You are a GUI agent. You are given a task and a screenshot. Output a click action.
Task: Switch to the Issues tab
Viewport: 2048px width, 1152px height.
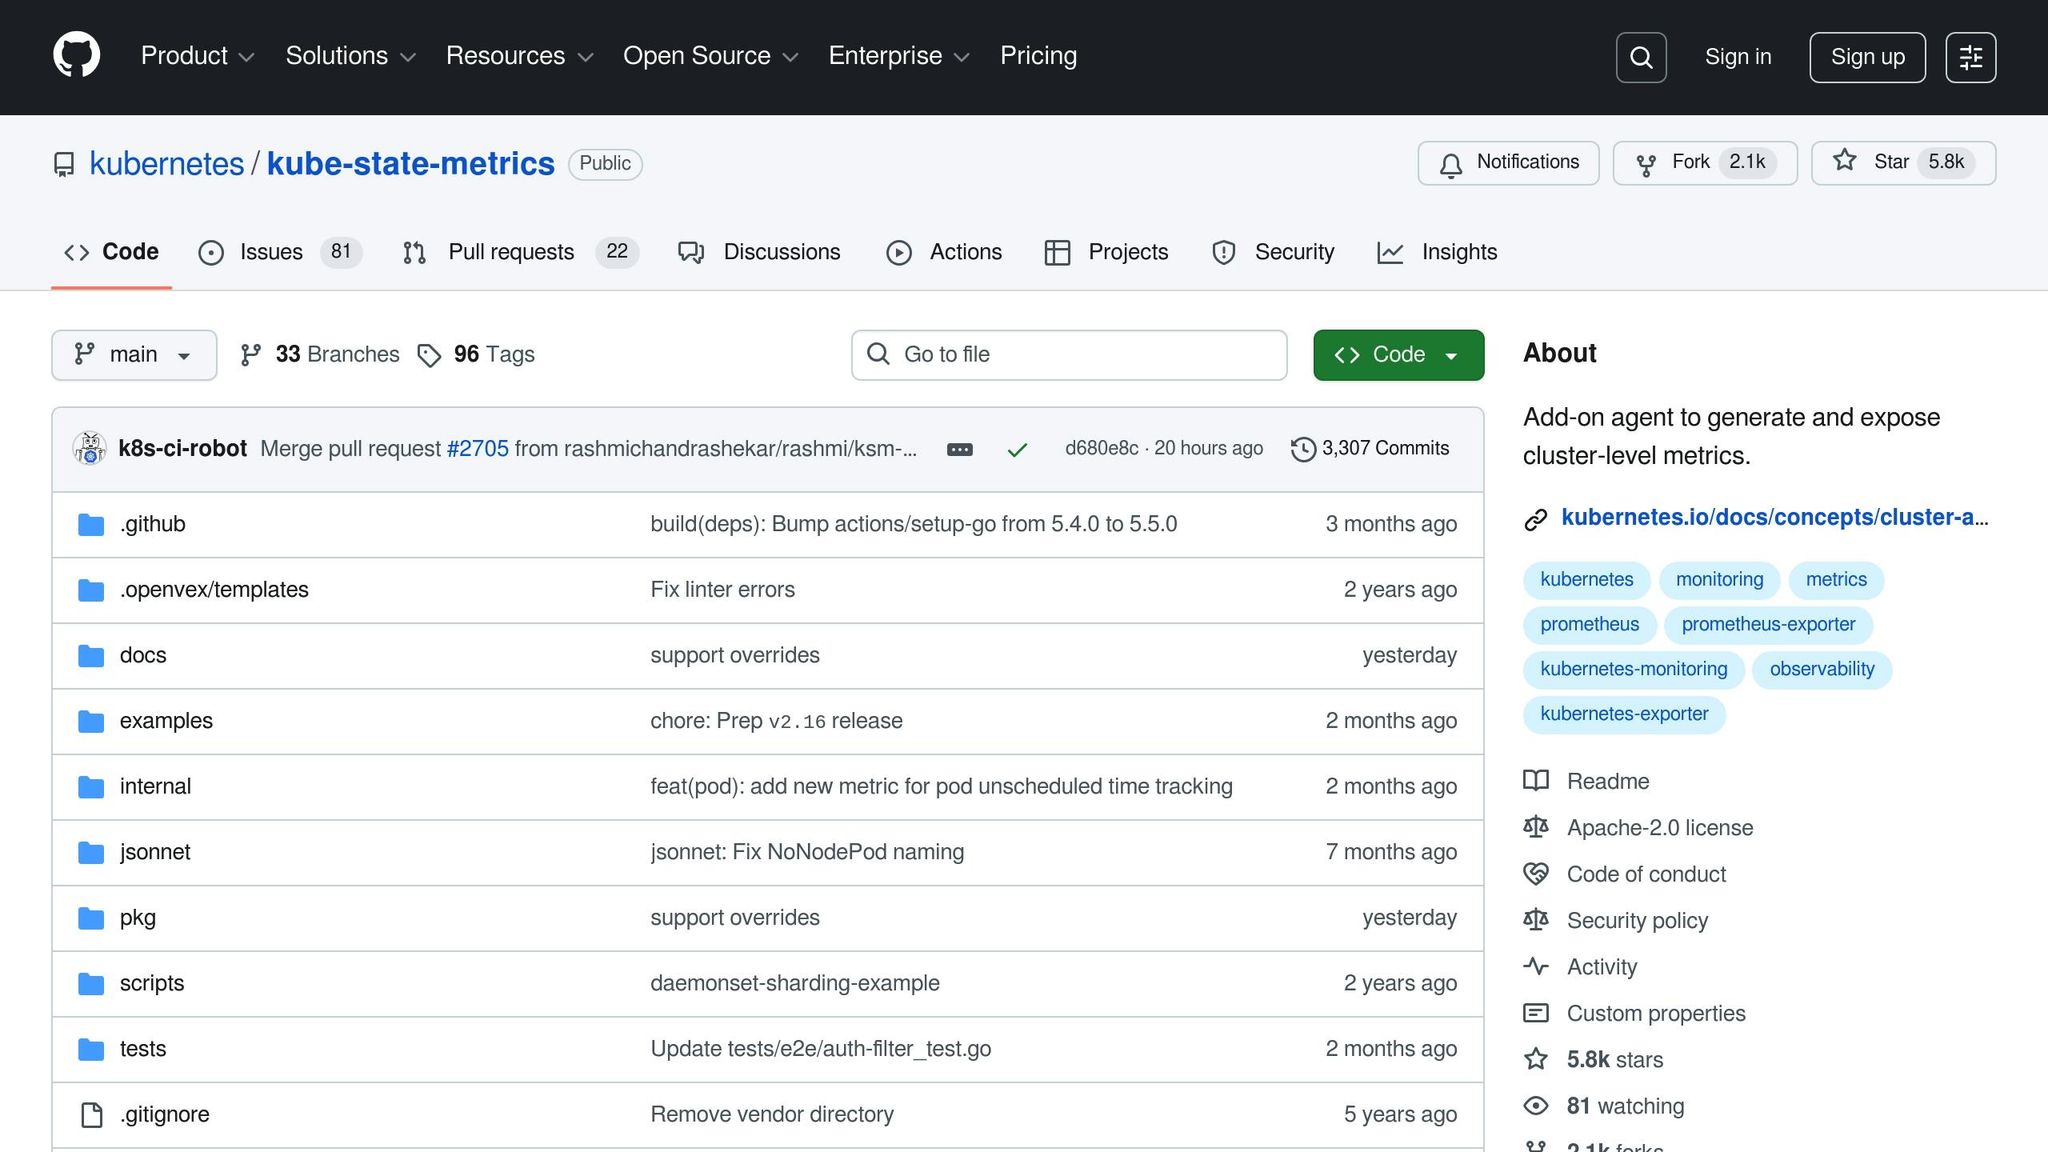[280, 252]
